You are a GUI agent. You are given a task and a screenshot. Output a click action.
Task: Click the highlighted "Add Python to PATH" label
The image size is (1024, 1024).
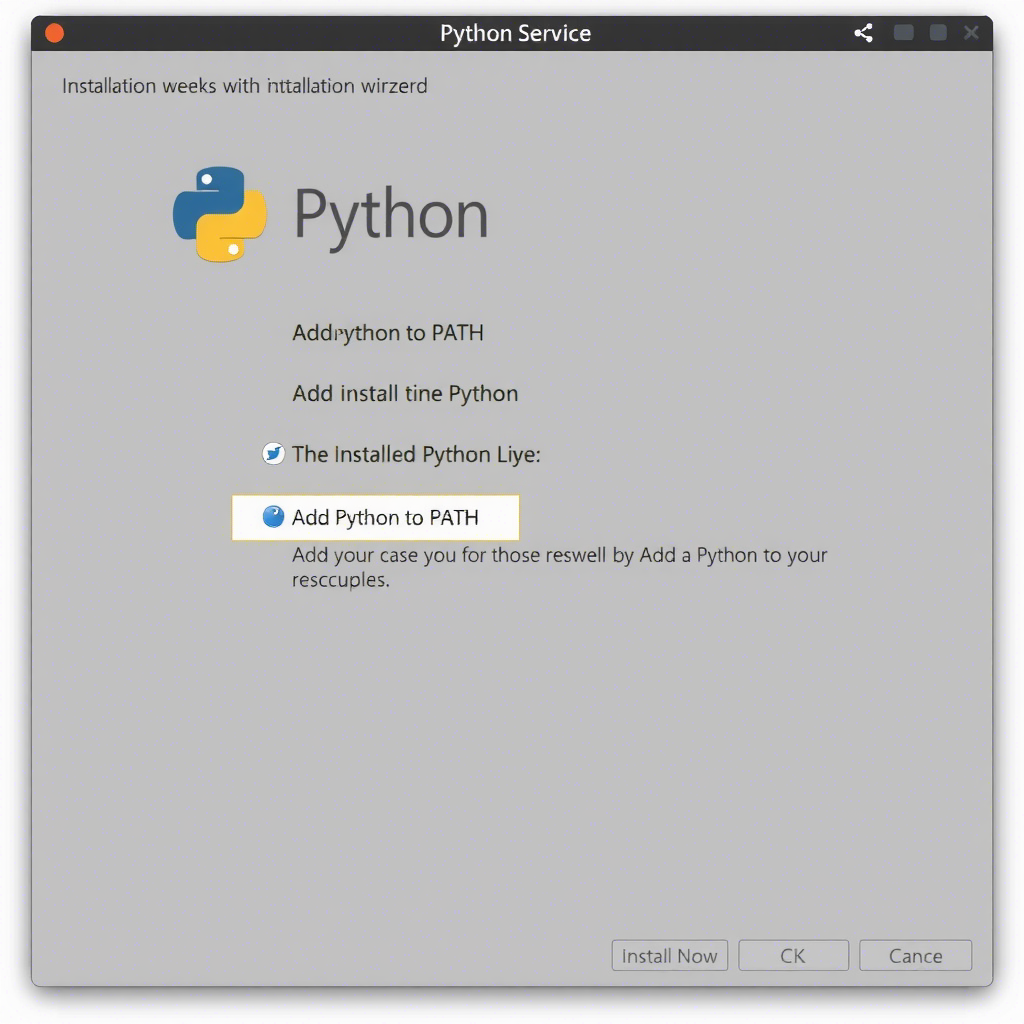tap(385, 517)
